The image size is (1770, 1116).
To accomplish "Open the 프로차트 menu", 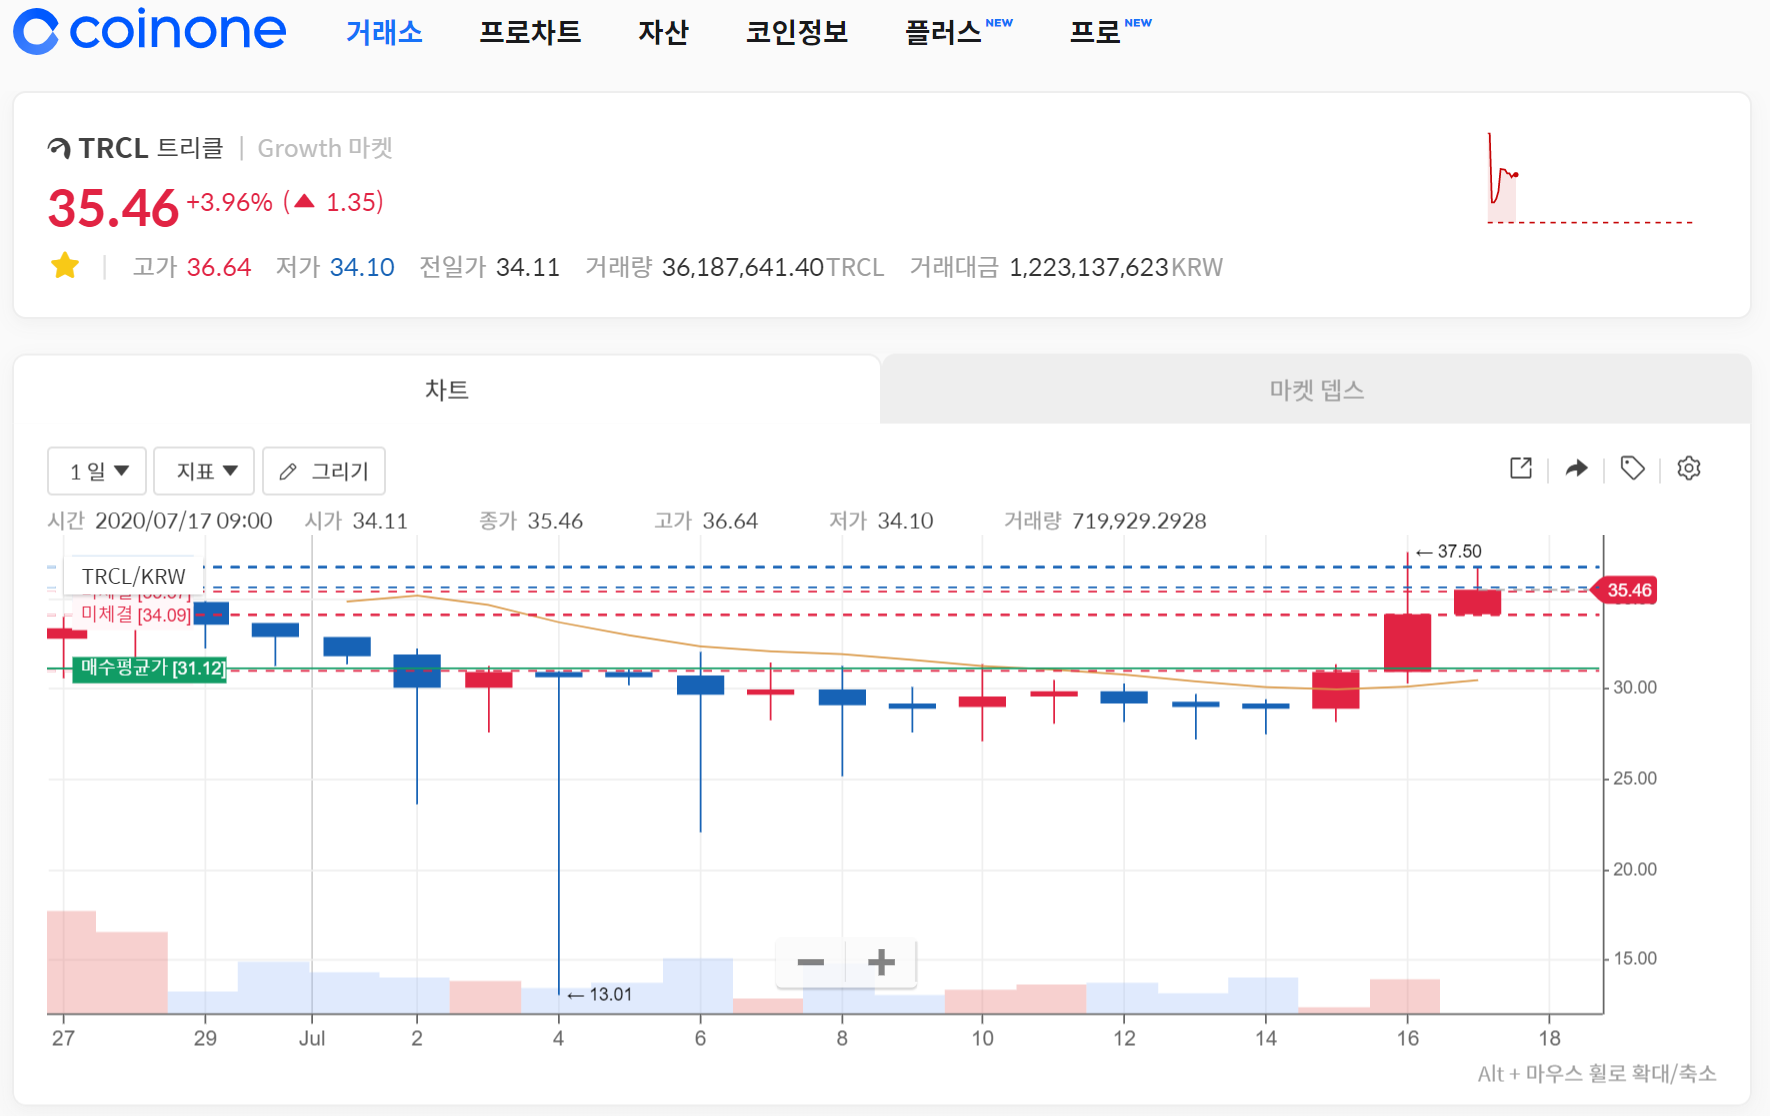I will (x=530, y=32).
